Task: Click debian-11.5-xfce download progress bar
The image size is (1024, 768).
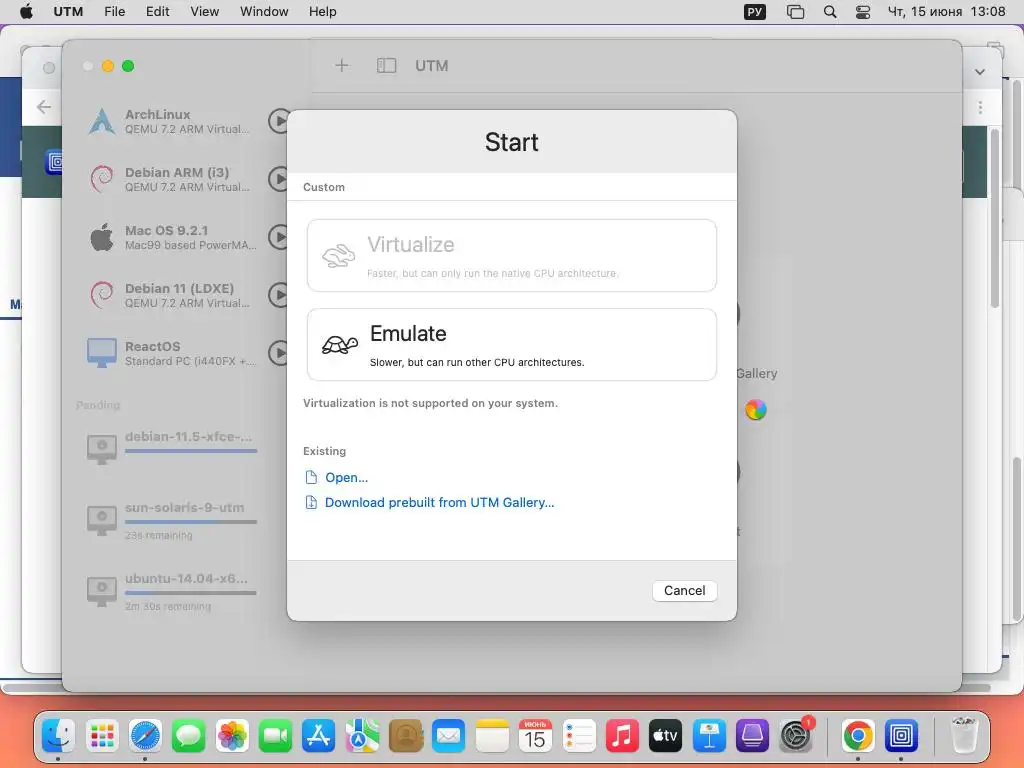Action: pos(191,451)
